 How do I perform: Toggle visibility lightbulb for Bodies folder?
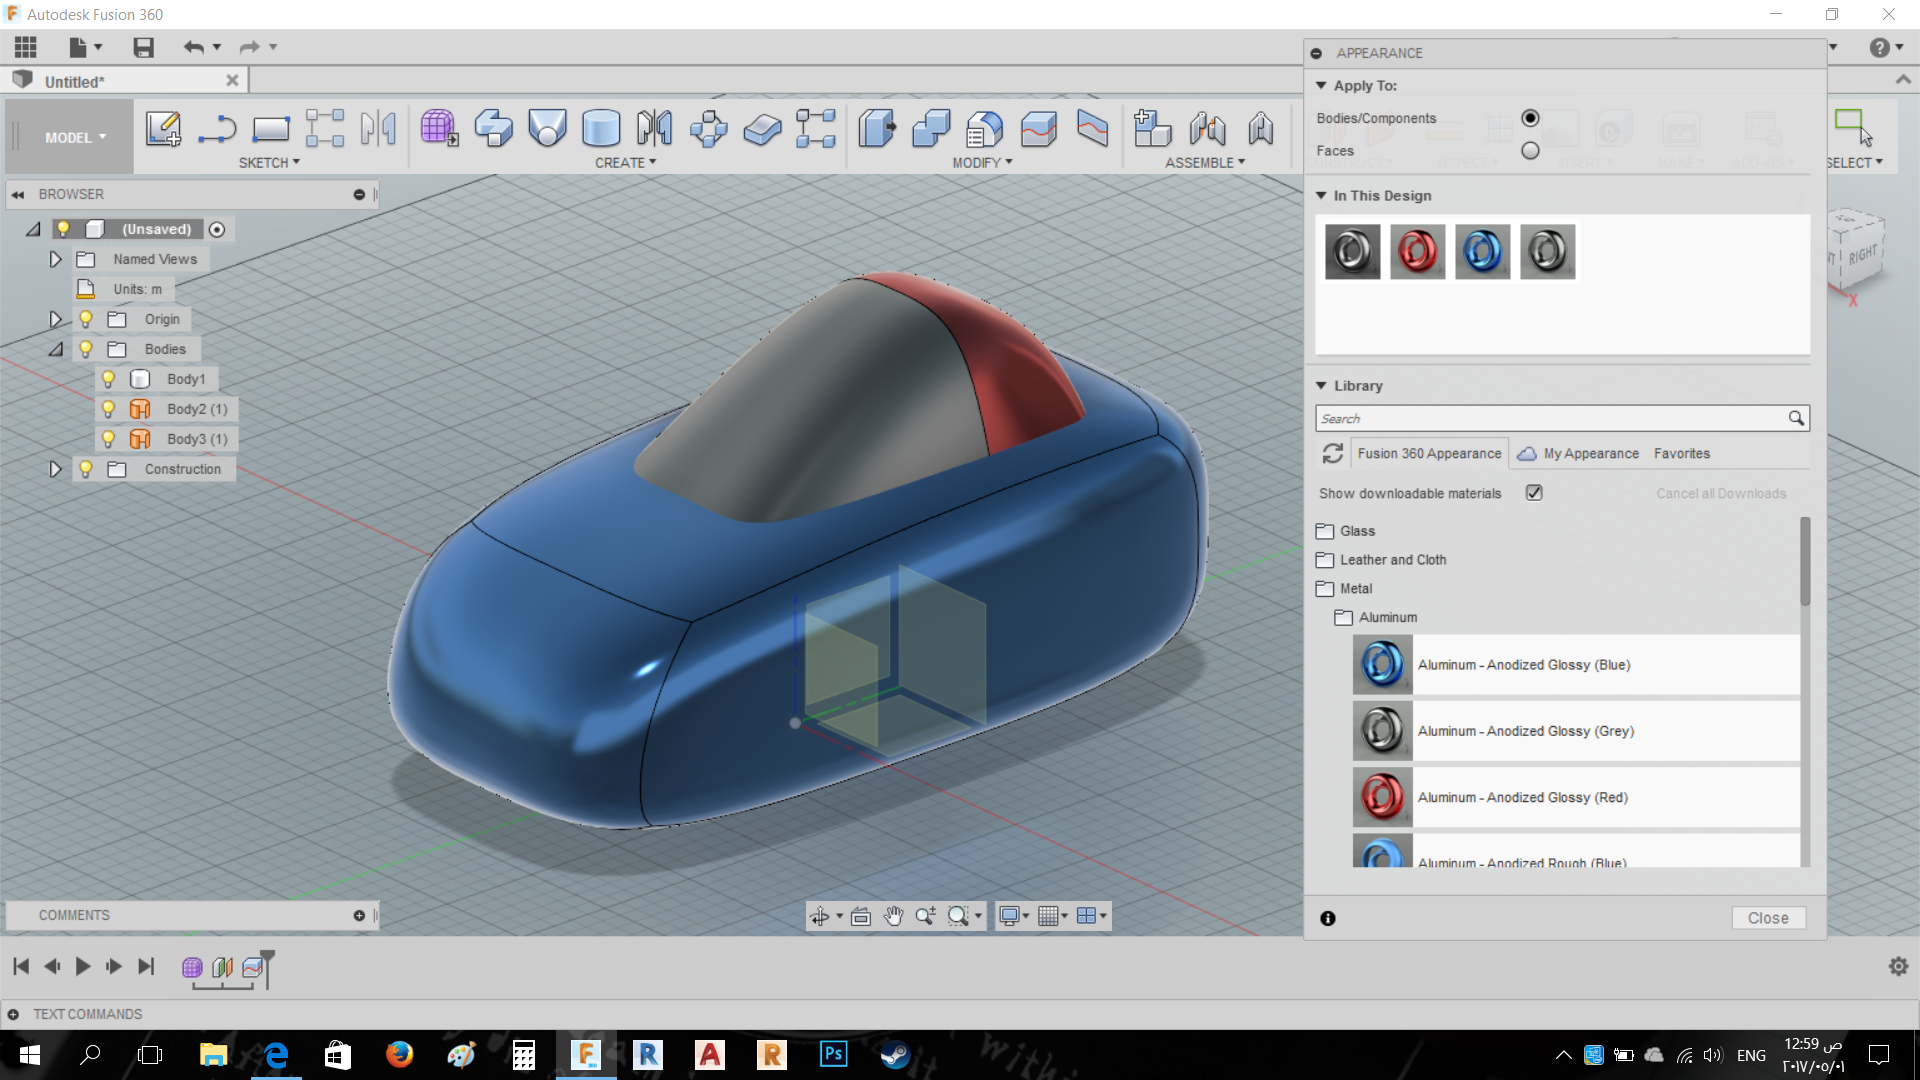tap(85, 349)
